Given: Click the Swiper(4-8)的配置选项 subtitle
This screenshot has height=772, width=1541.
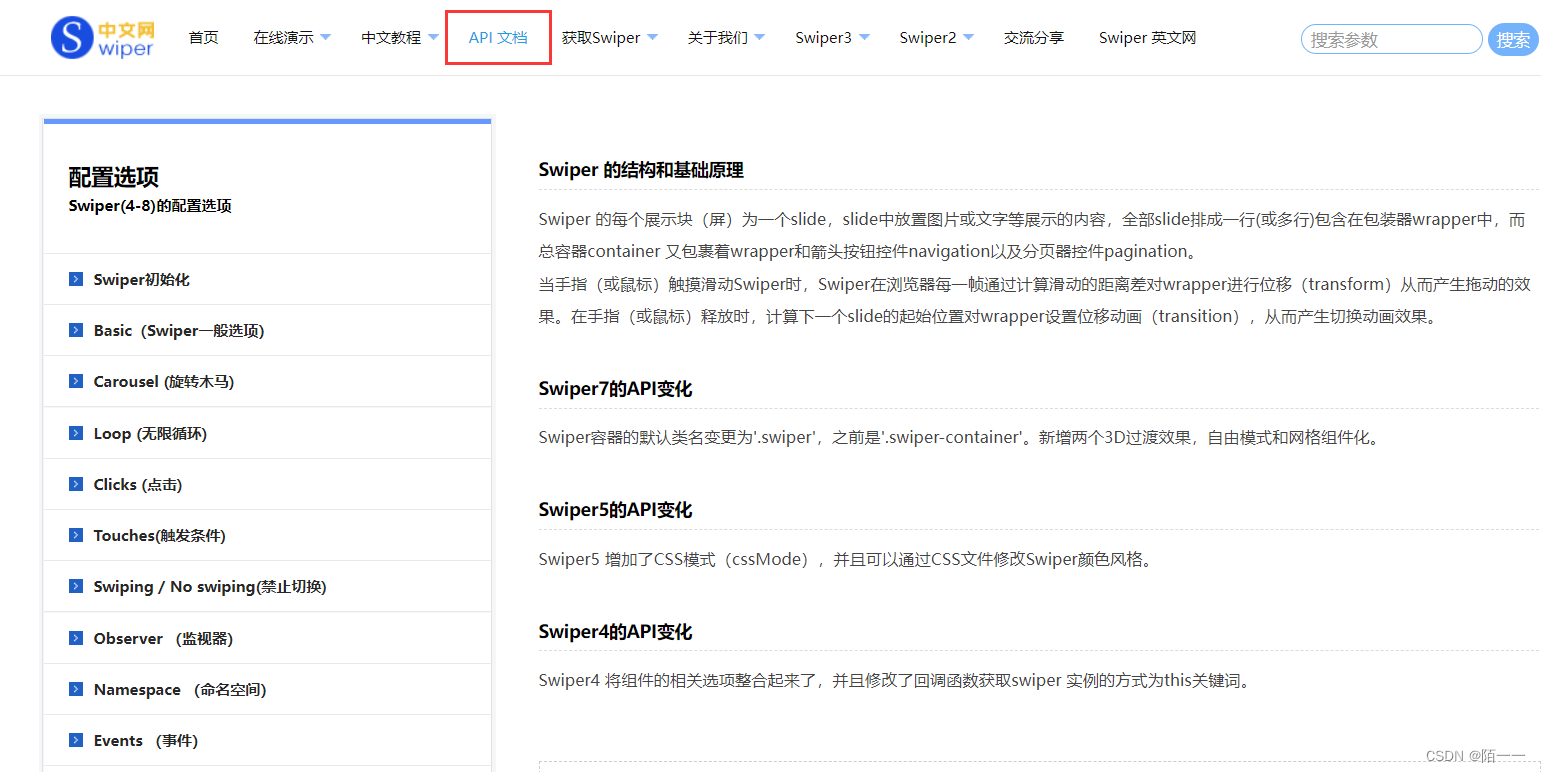Looking at the screenshot, I should [x=150, y=206].
